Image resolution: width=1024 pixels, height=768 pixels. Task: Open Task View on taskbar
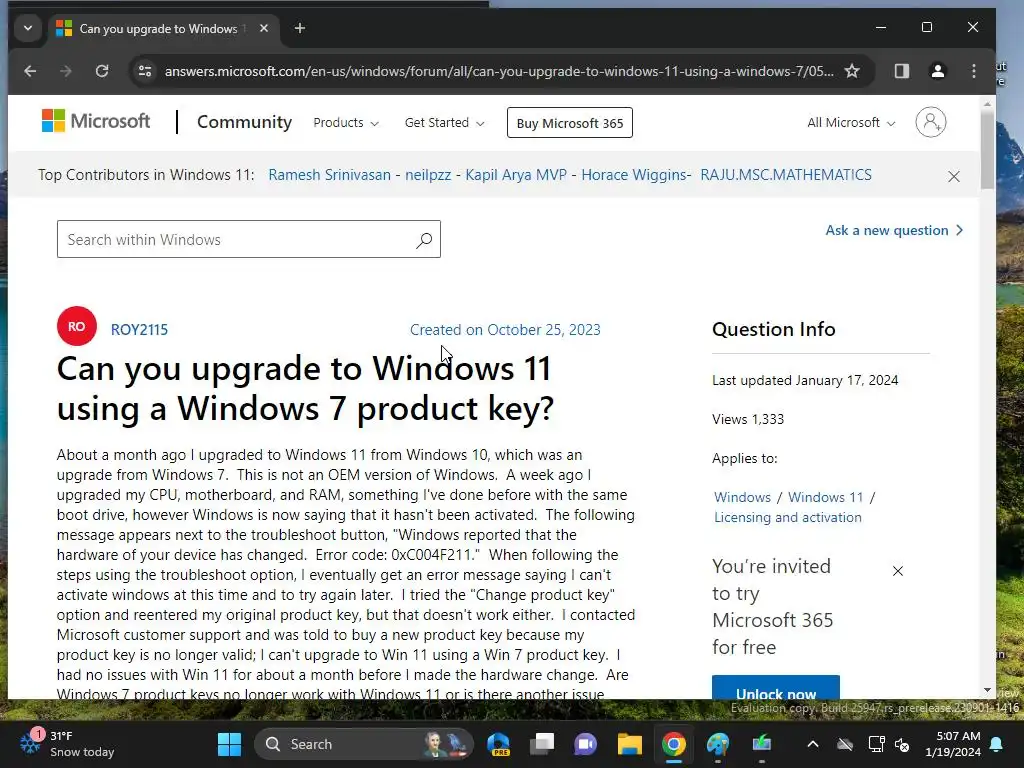541,744
